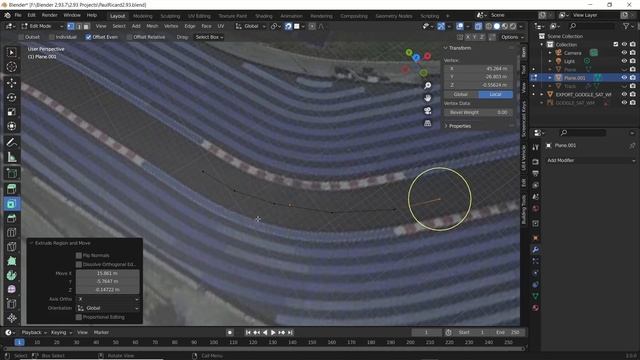Select the Cursor tool
The width and height of the screenshot is (640, 360).
(11, 67)
